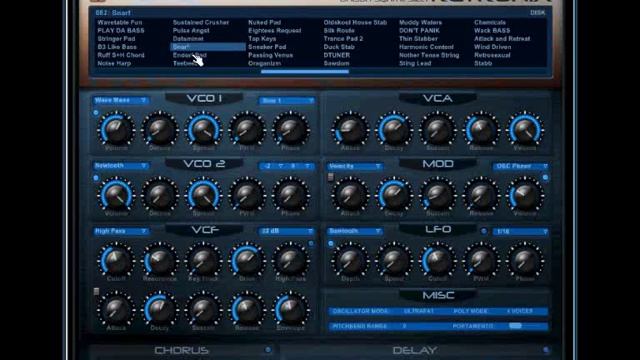
Task: Toggle the VCO 1 enable LED
Action: coord(96,113)
